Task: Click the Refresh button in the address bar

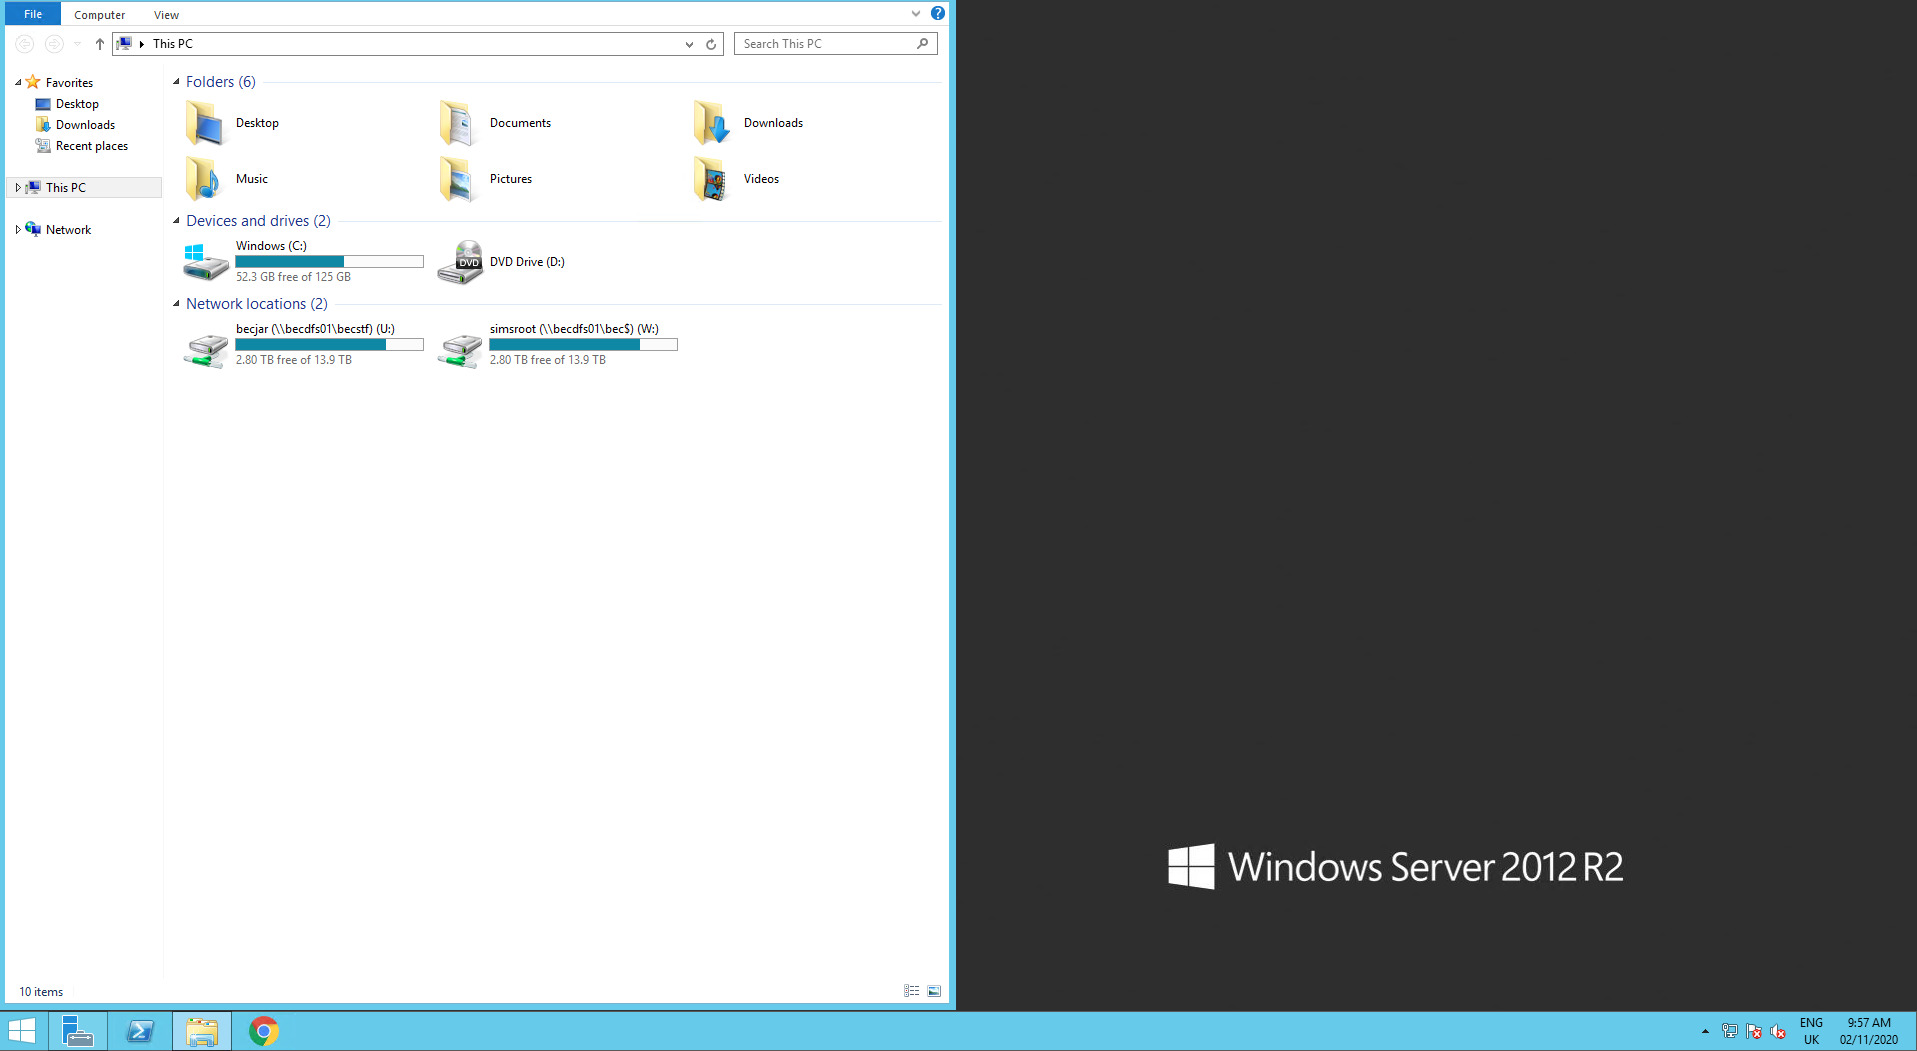Action: pyautogui.click(x=711, y=44)
